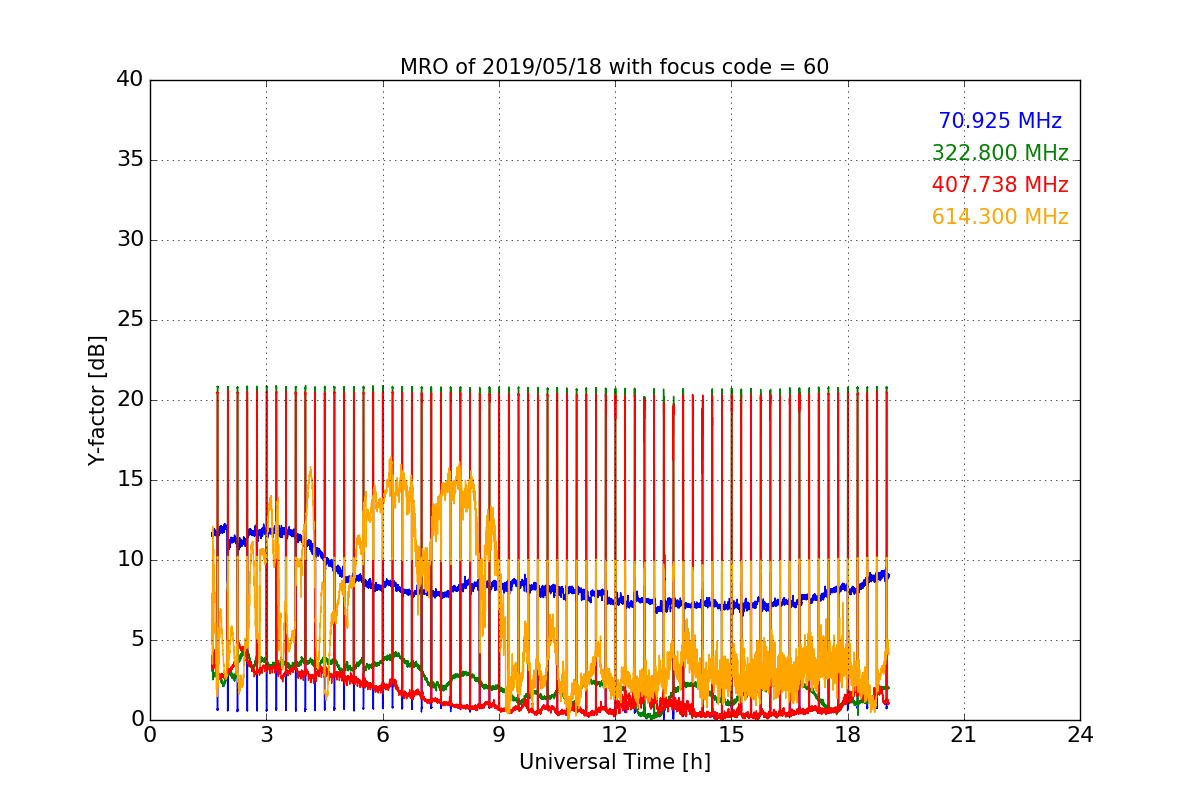Click the 'Universal Time [h]' axis label

click(614, 762)
